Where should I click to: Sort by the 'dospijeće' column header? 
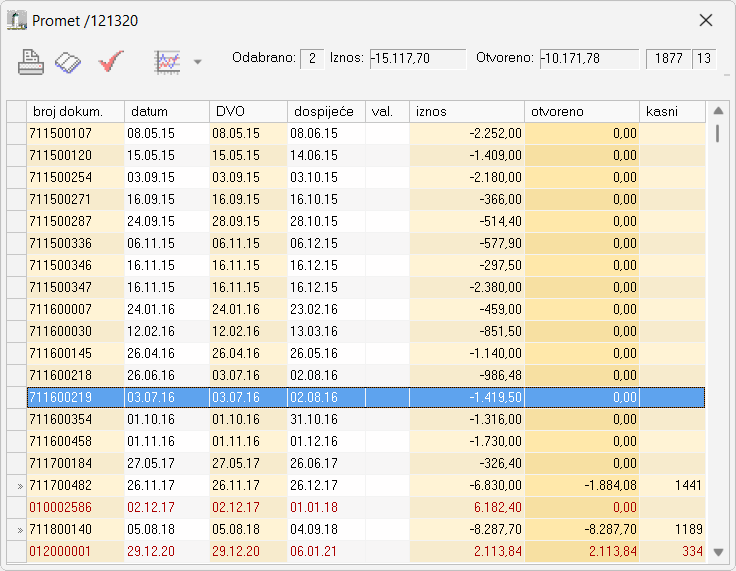[325, 111]
